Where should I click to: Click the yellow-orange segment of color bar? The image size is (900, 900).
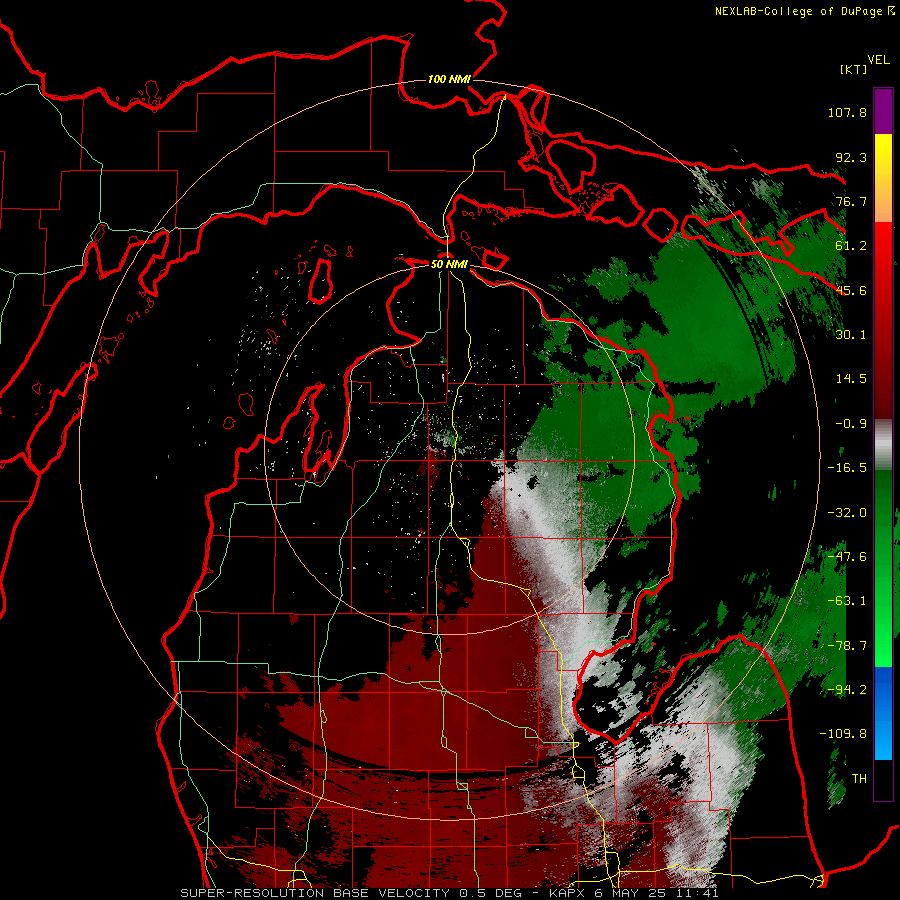(x=883, y=178)
